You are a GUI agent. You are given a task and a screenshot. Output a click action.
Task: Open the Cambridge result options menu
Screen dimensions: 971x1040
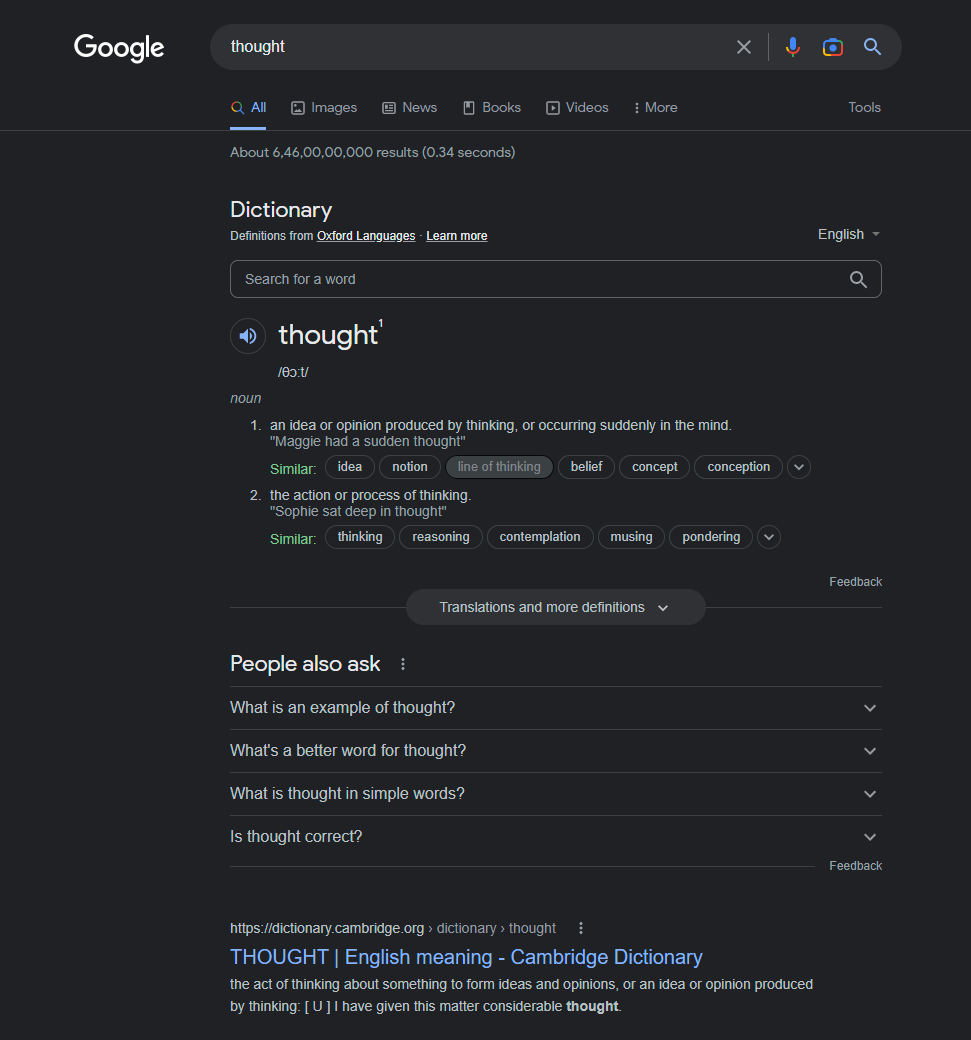tap(581, 928)
